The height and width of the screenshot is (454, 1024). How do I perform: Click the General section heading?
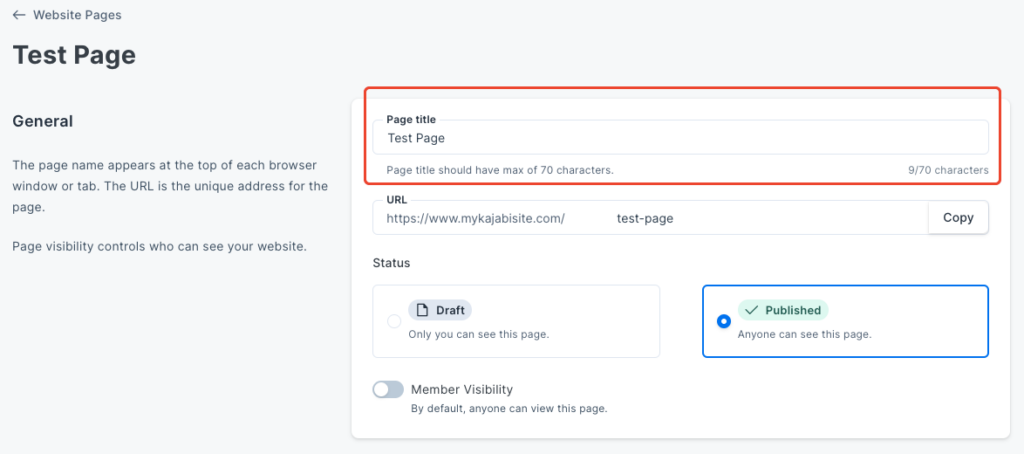[x=43, y=122]
